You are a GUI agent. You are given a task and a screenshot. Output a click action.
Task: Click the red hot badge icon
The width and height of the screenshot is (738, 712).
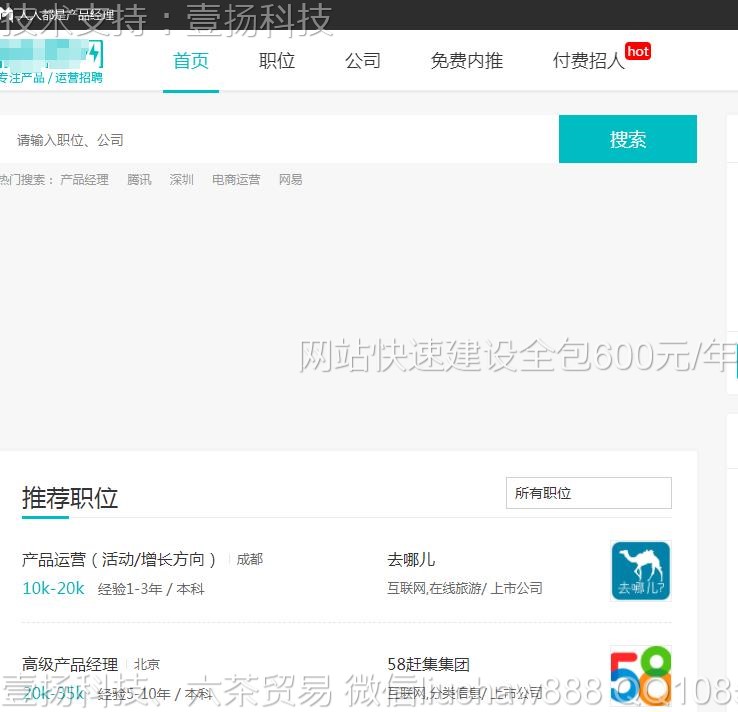coord(638,51)
